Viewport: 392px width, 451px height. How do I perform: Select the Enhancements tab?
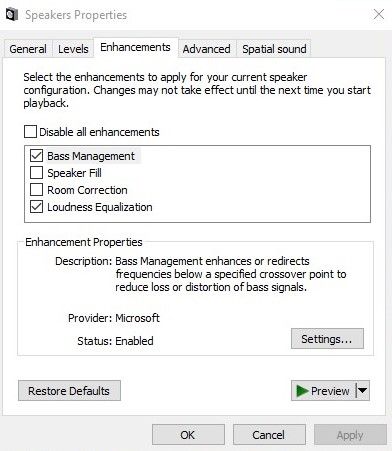point(135,47)
